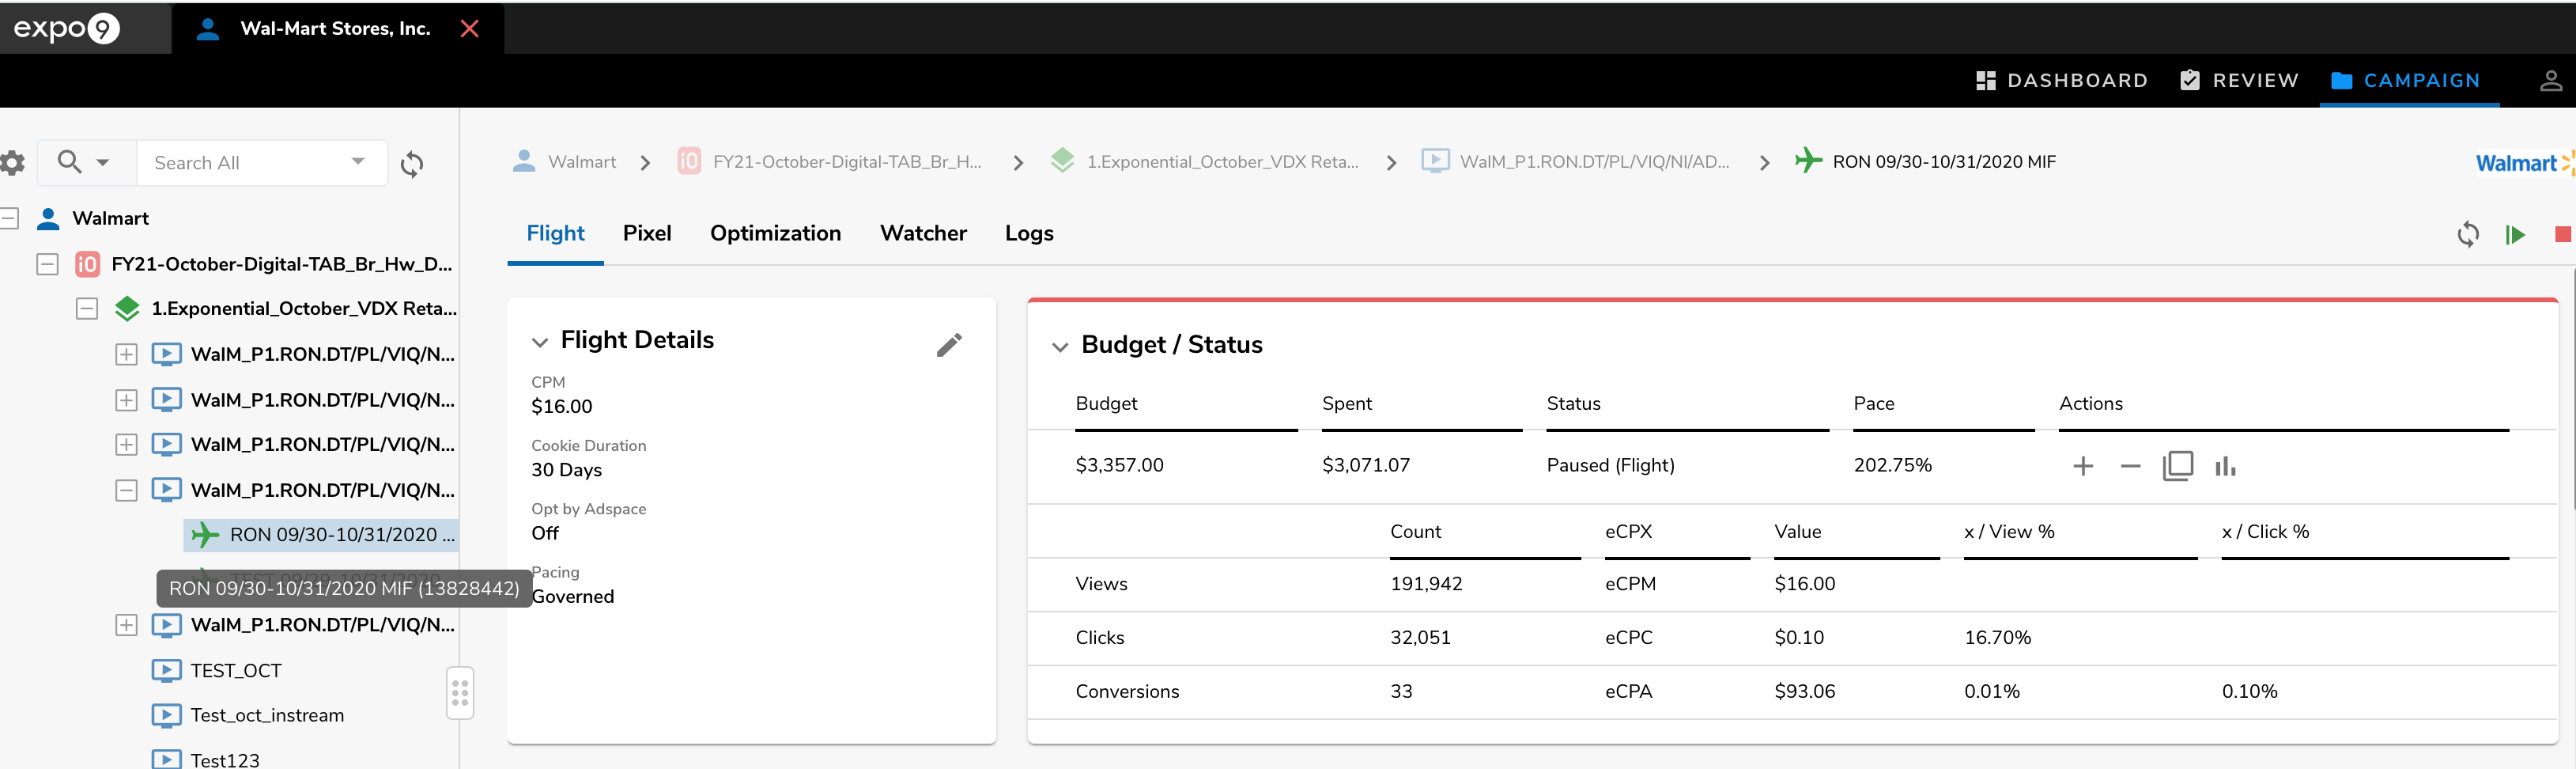Select TEST_OCT item in the tree
The image size is (2576, 769).
pyautogui.click(x=236, y=671)
